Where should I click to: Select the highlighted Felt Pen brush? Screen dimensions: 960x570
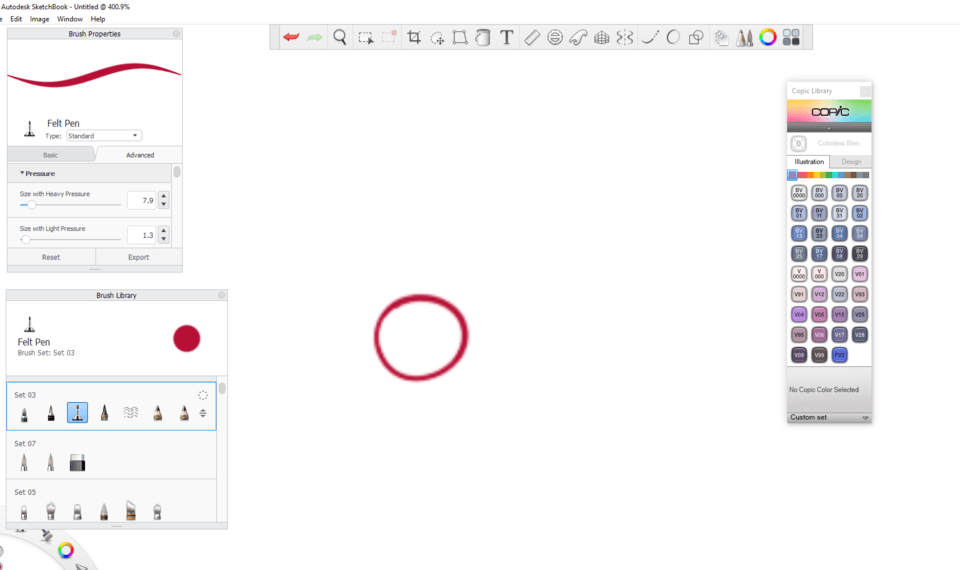(x=77, y=413)
